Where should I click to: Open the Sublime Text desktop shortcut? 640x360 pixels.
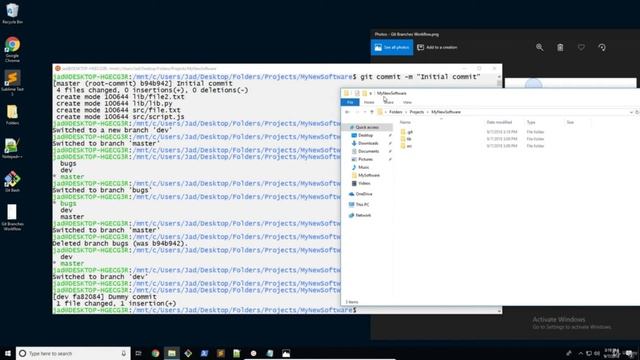[12, 82]
